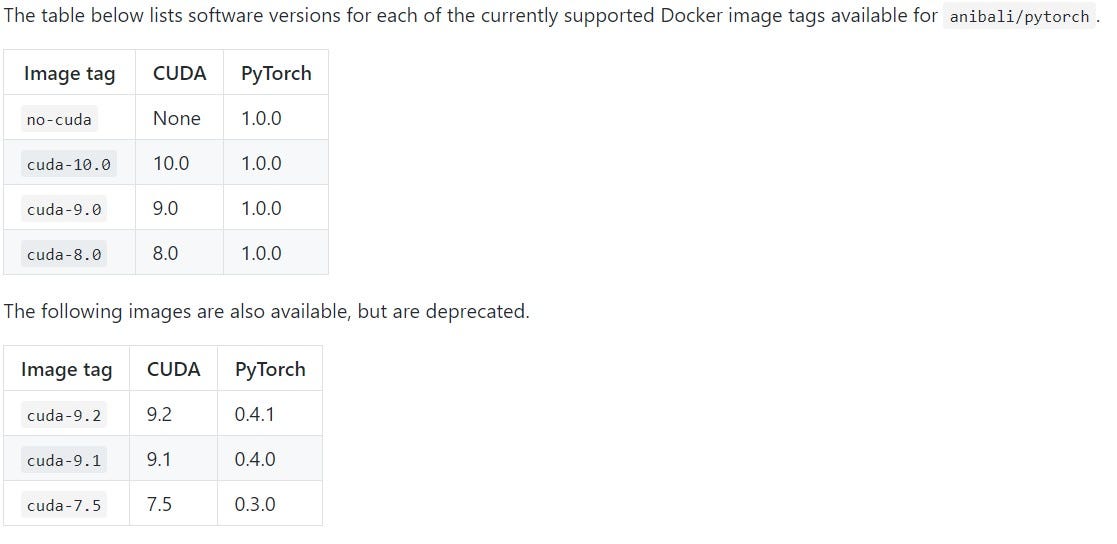Click the PyTorch 0.4.0 version cell

coord(255,460)
